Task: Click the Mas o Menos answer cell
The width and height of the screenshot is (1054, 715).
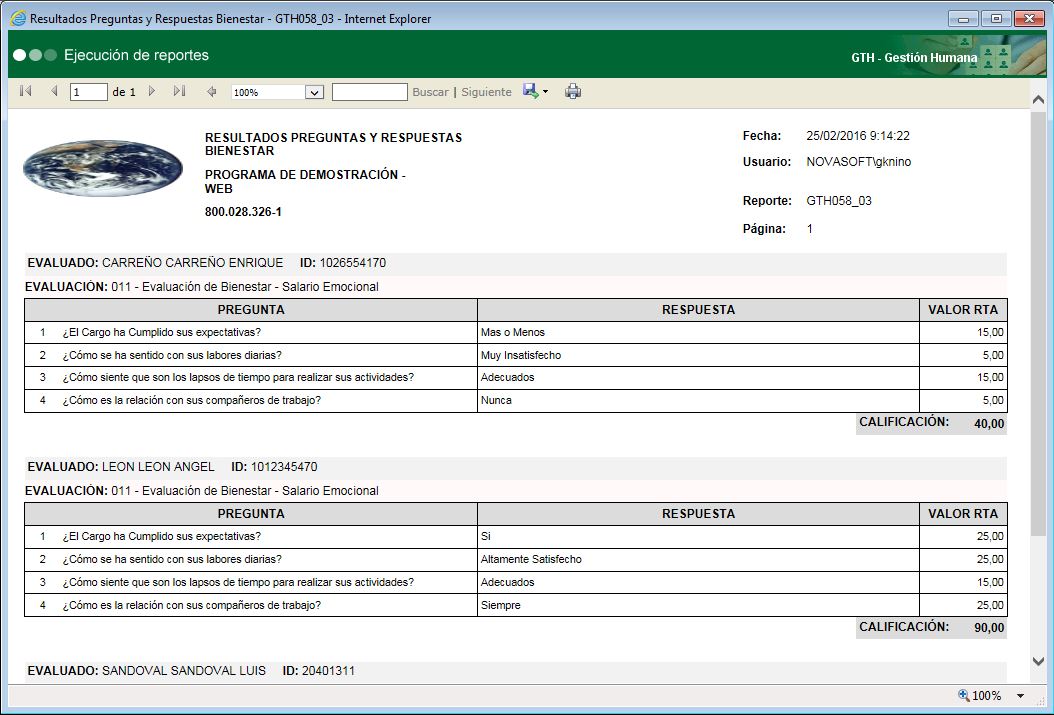Action: [698, 333]
